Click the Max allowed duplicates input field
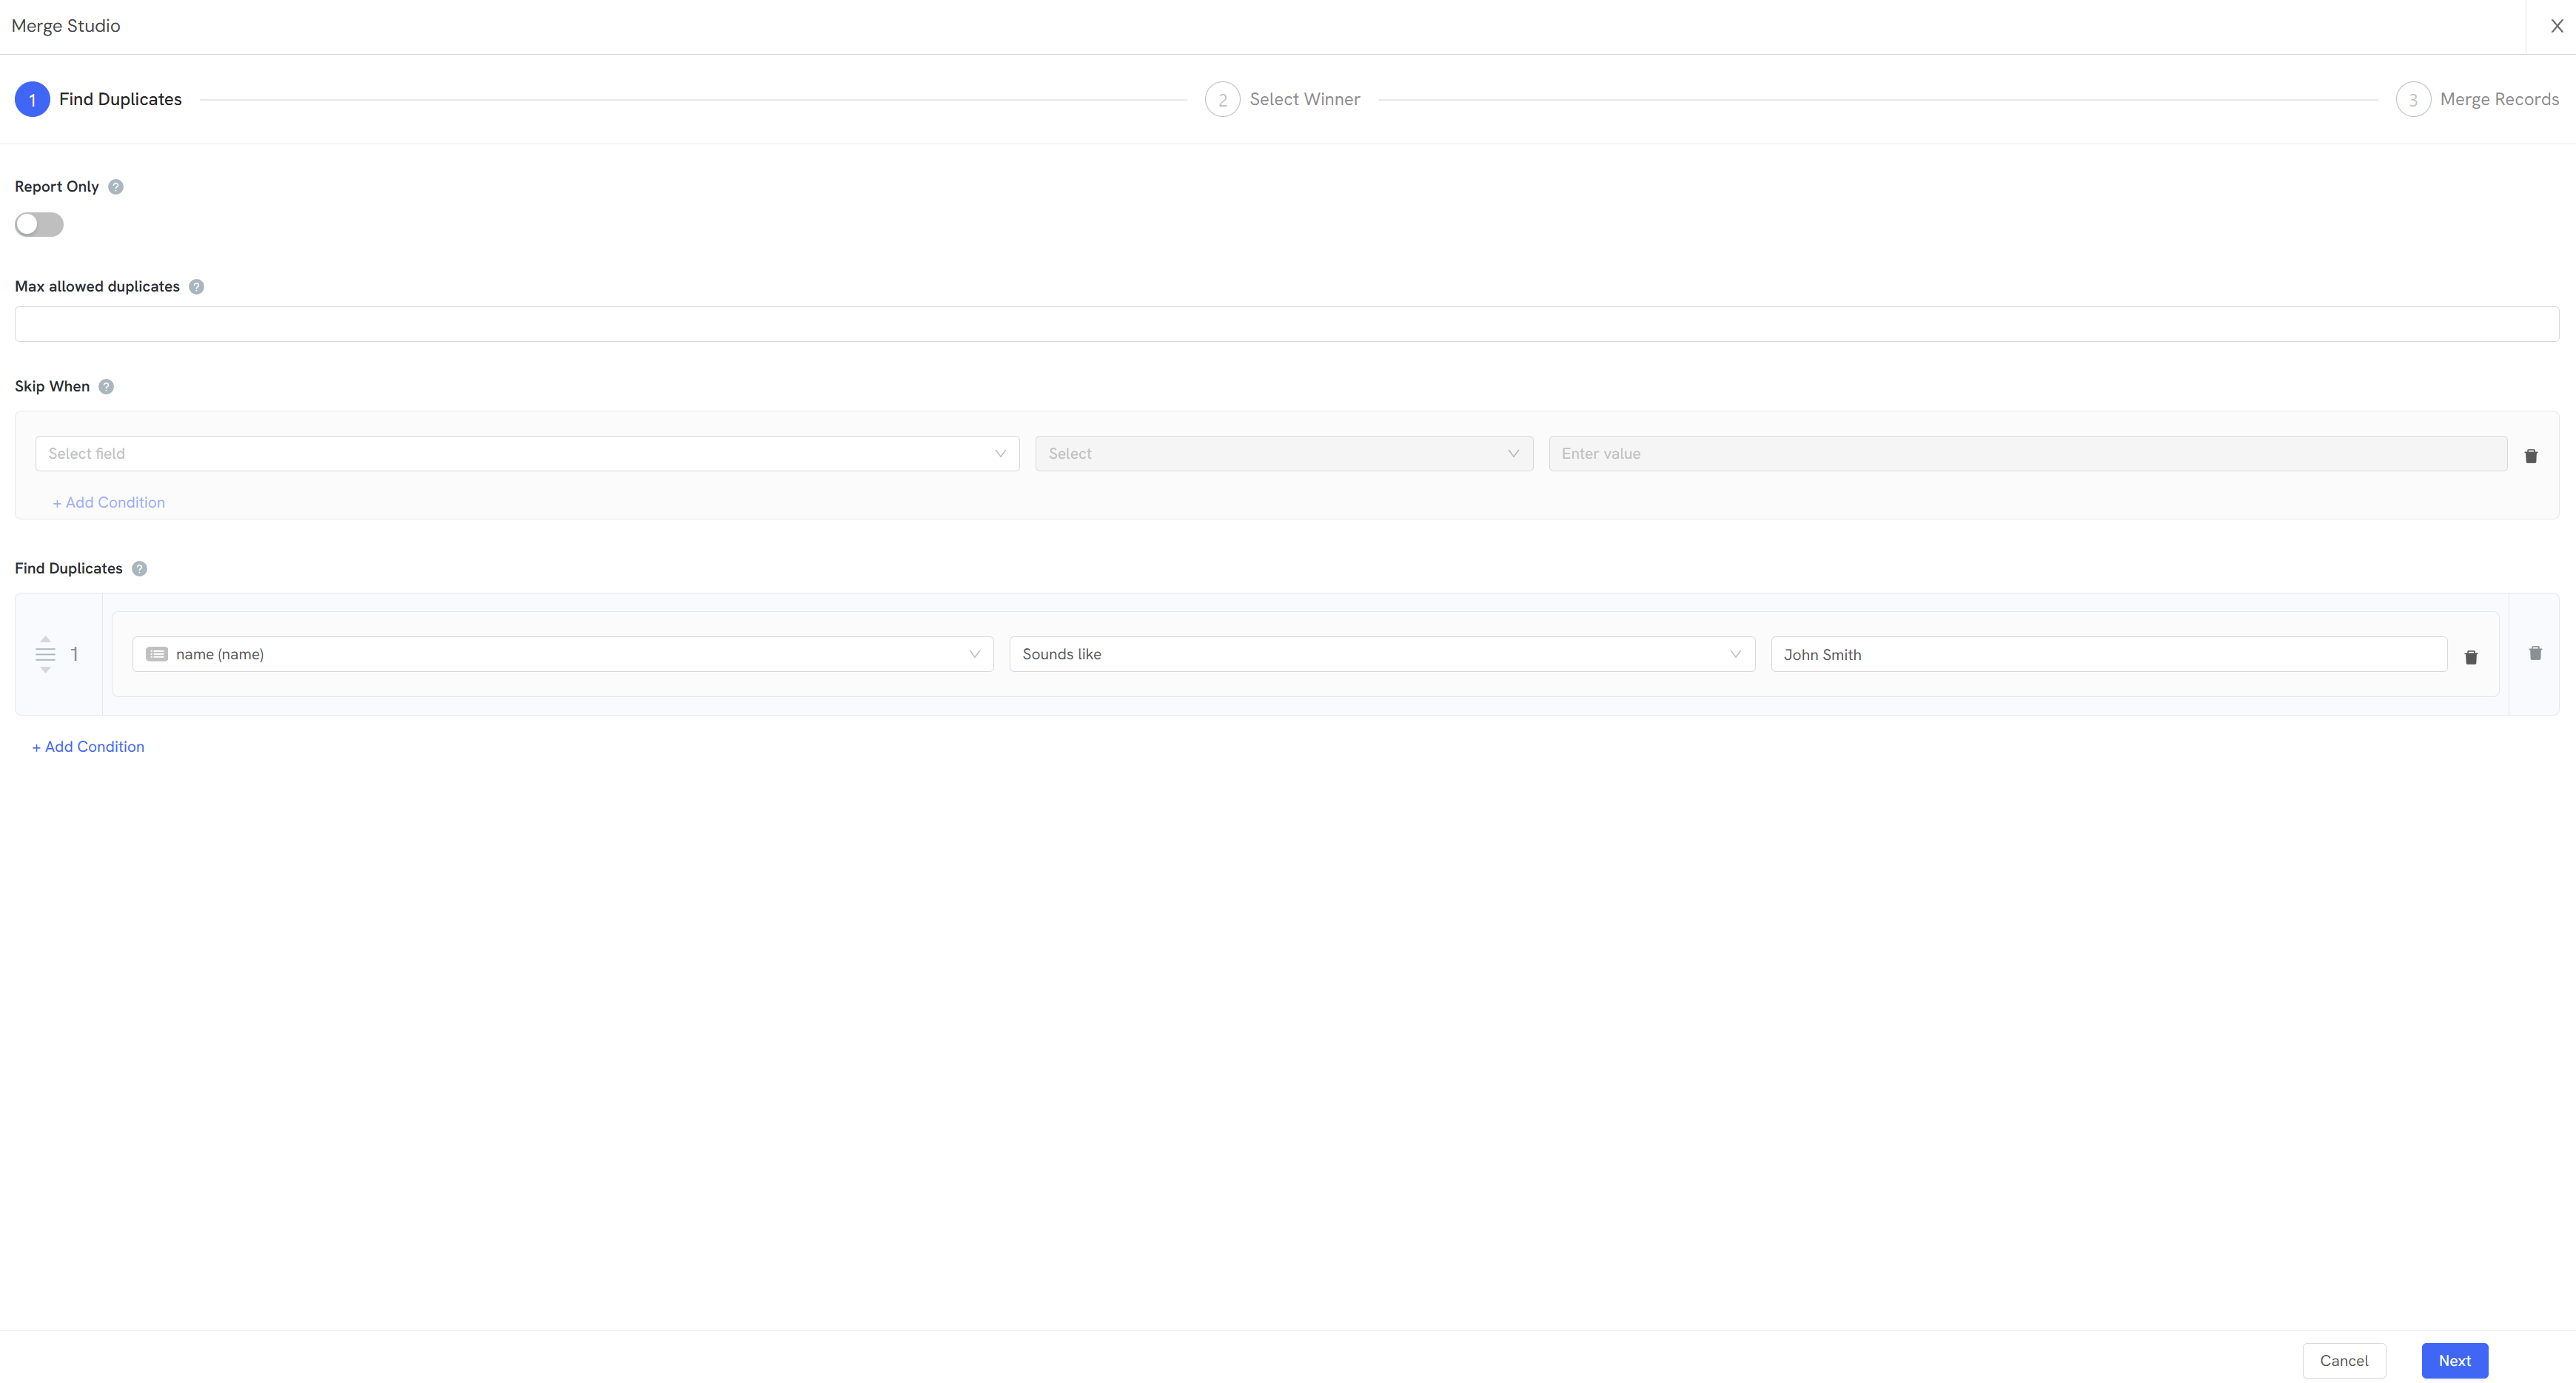This screenshot has height=1383, width=2576. [x=1287, y=324]
